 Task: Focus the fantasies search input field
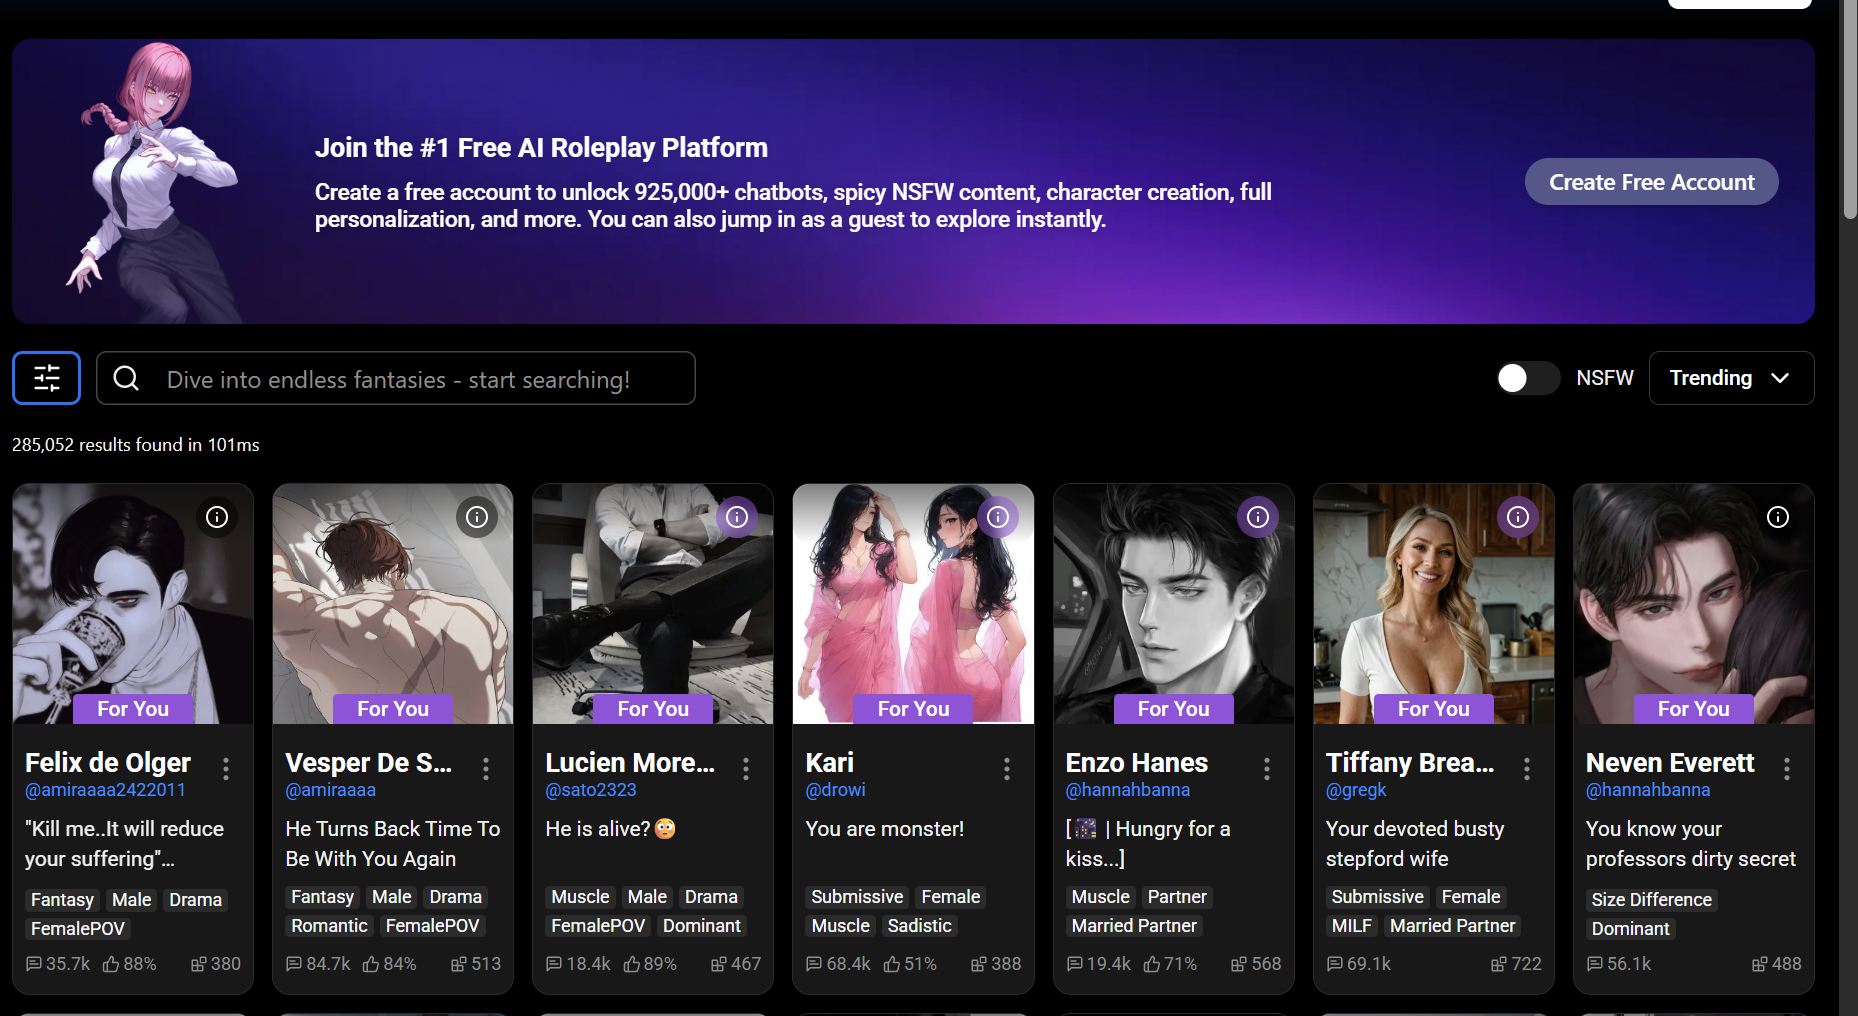tap(396, 378)
